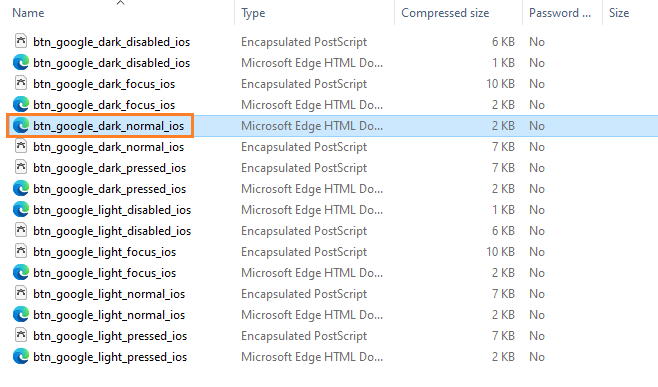Sort files by the Name column
This screenshot has width=658, height=387.
(28, 13)
